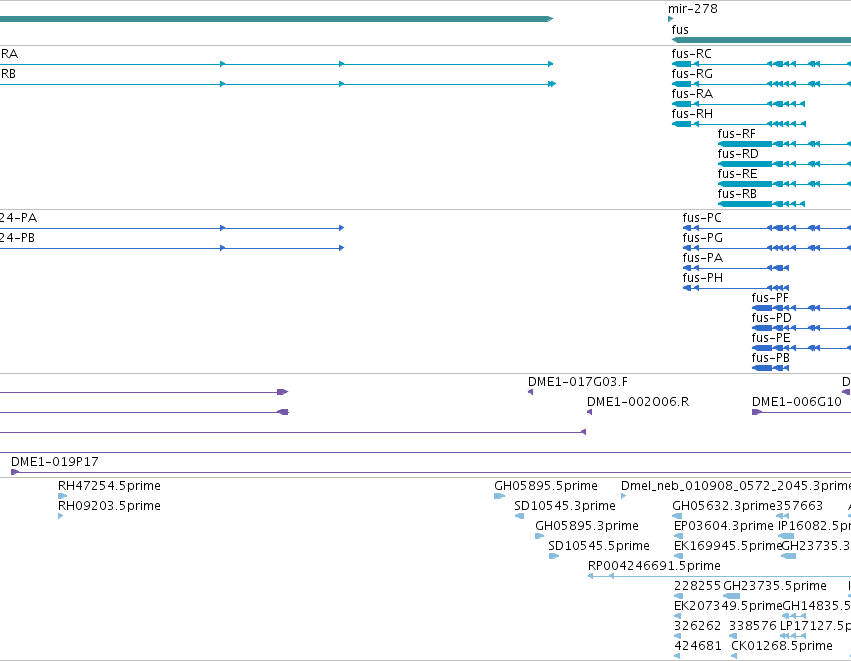851x661 pixels.
Task: Click the GH05632.3prime EST label
Action: (724, 506)
